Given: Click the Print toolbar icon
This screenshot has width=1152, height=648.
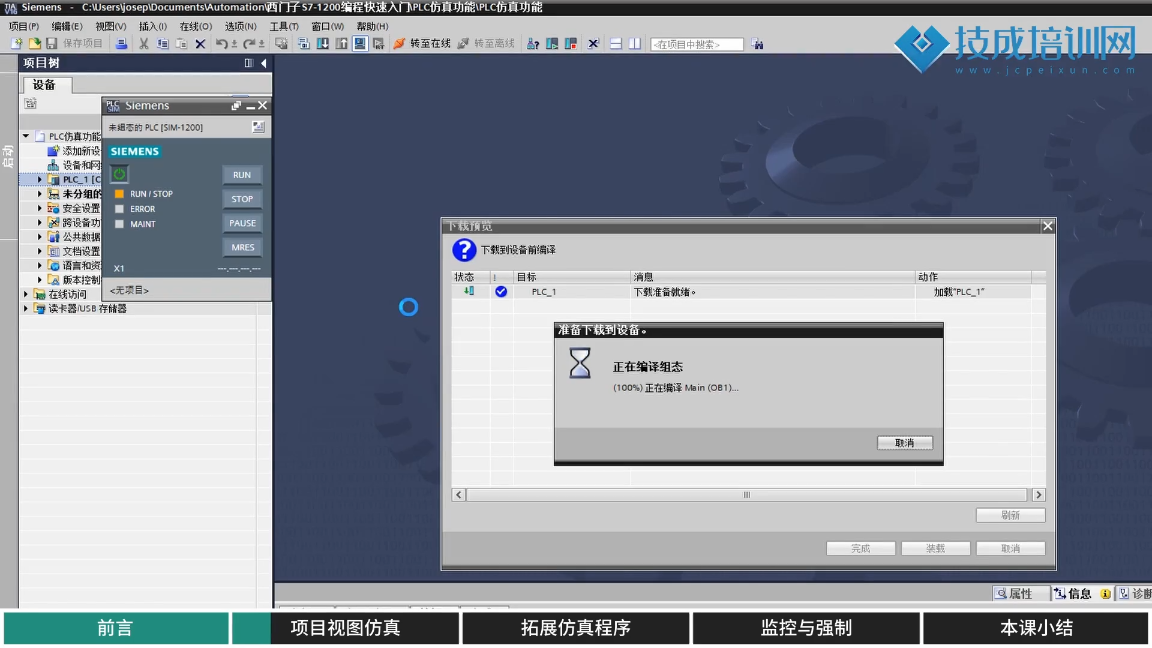Looking at the screenshot, I should click(121, 44).
